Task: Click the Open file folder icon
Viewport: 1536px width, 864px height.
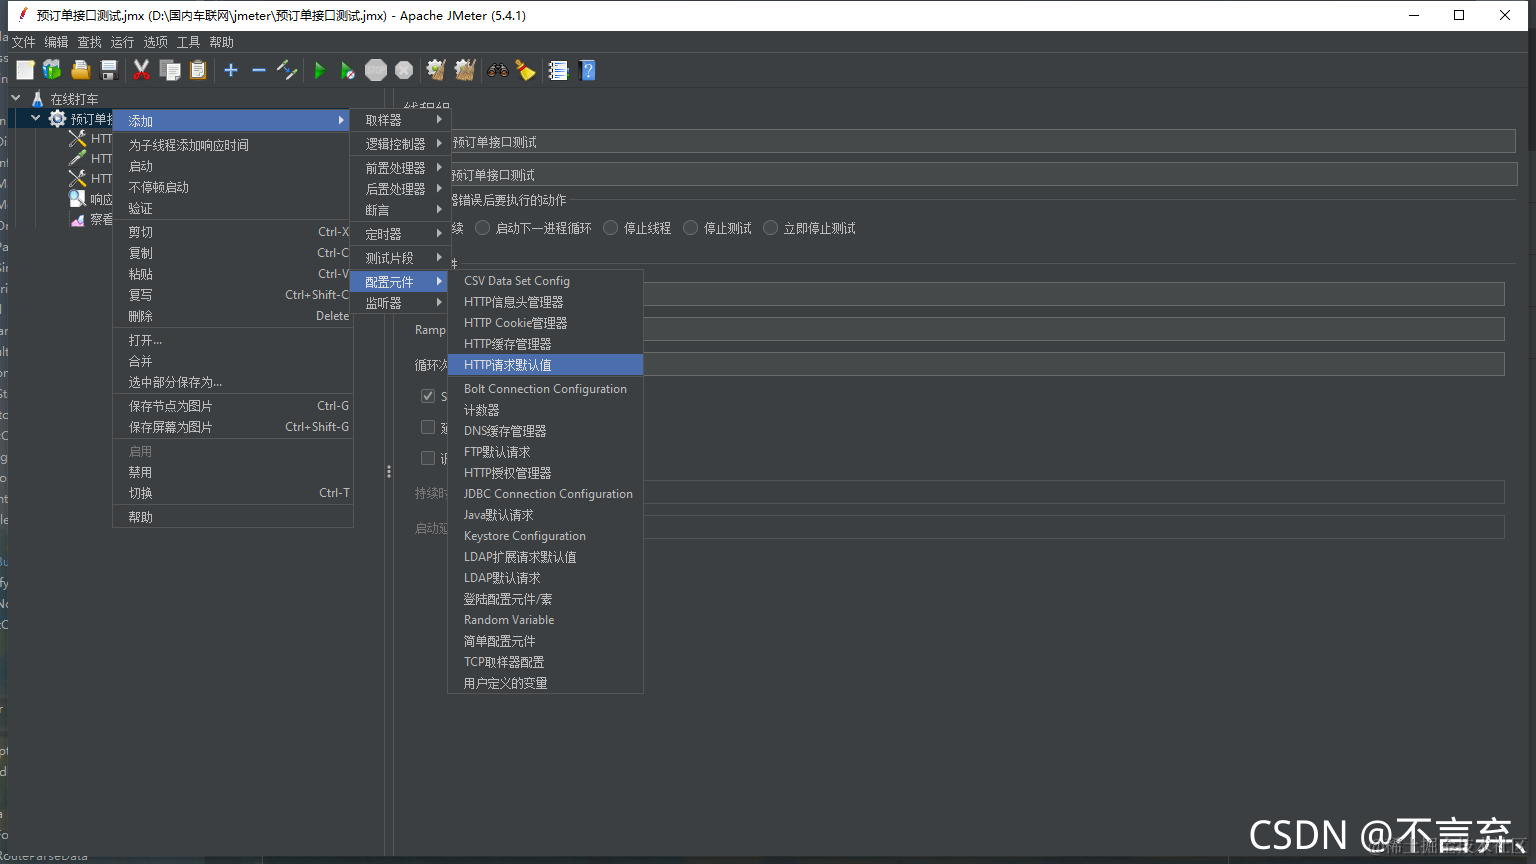Action: tap(80, 70)
